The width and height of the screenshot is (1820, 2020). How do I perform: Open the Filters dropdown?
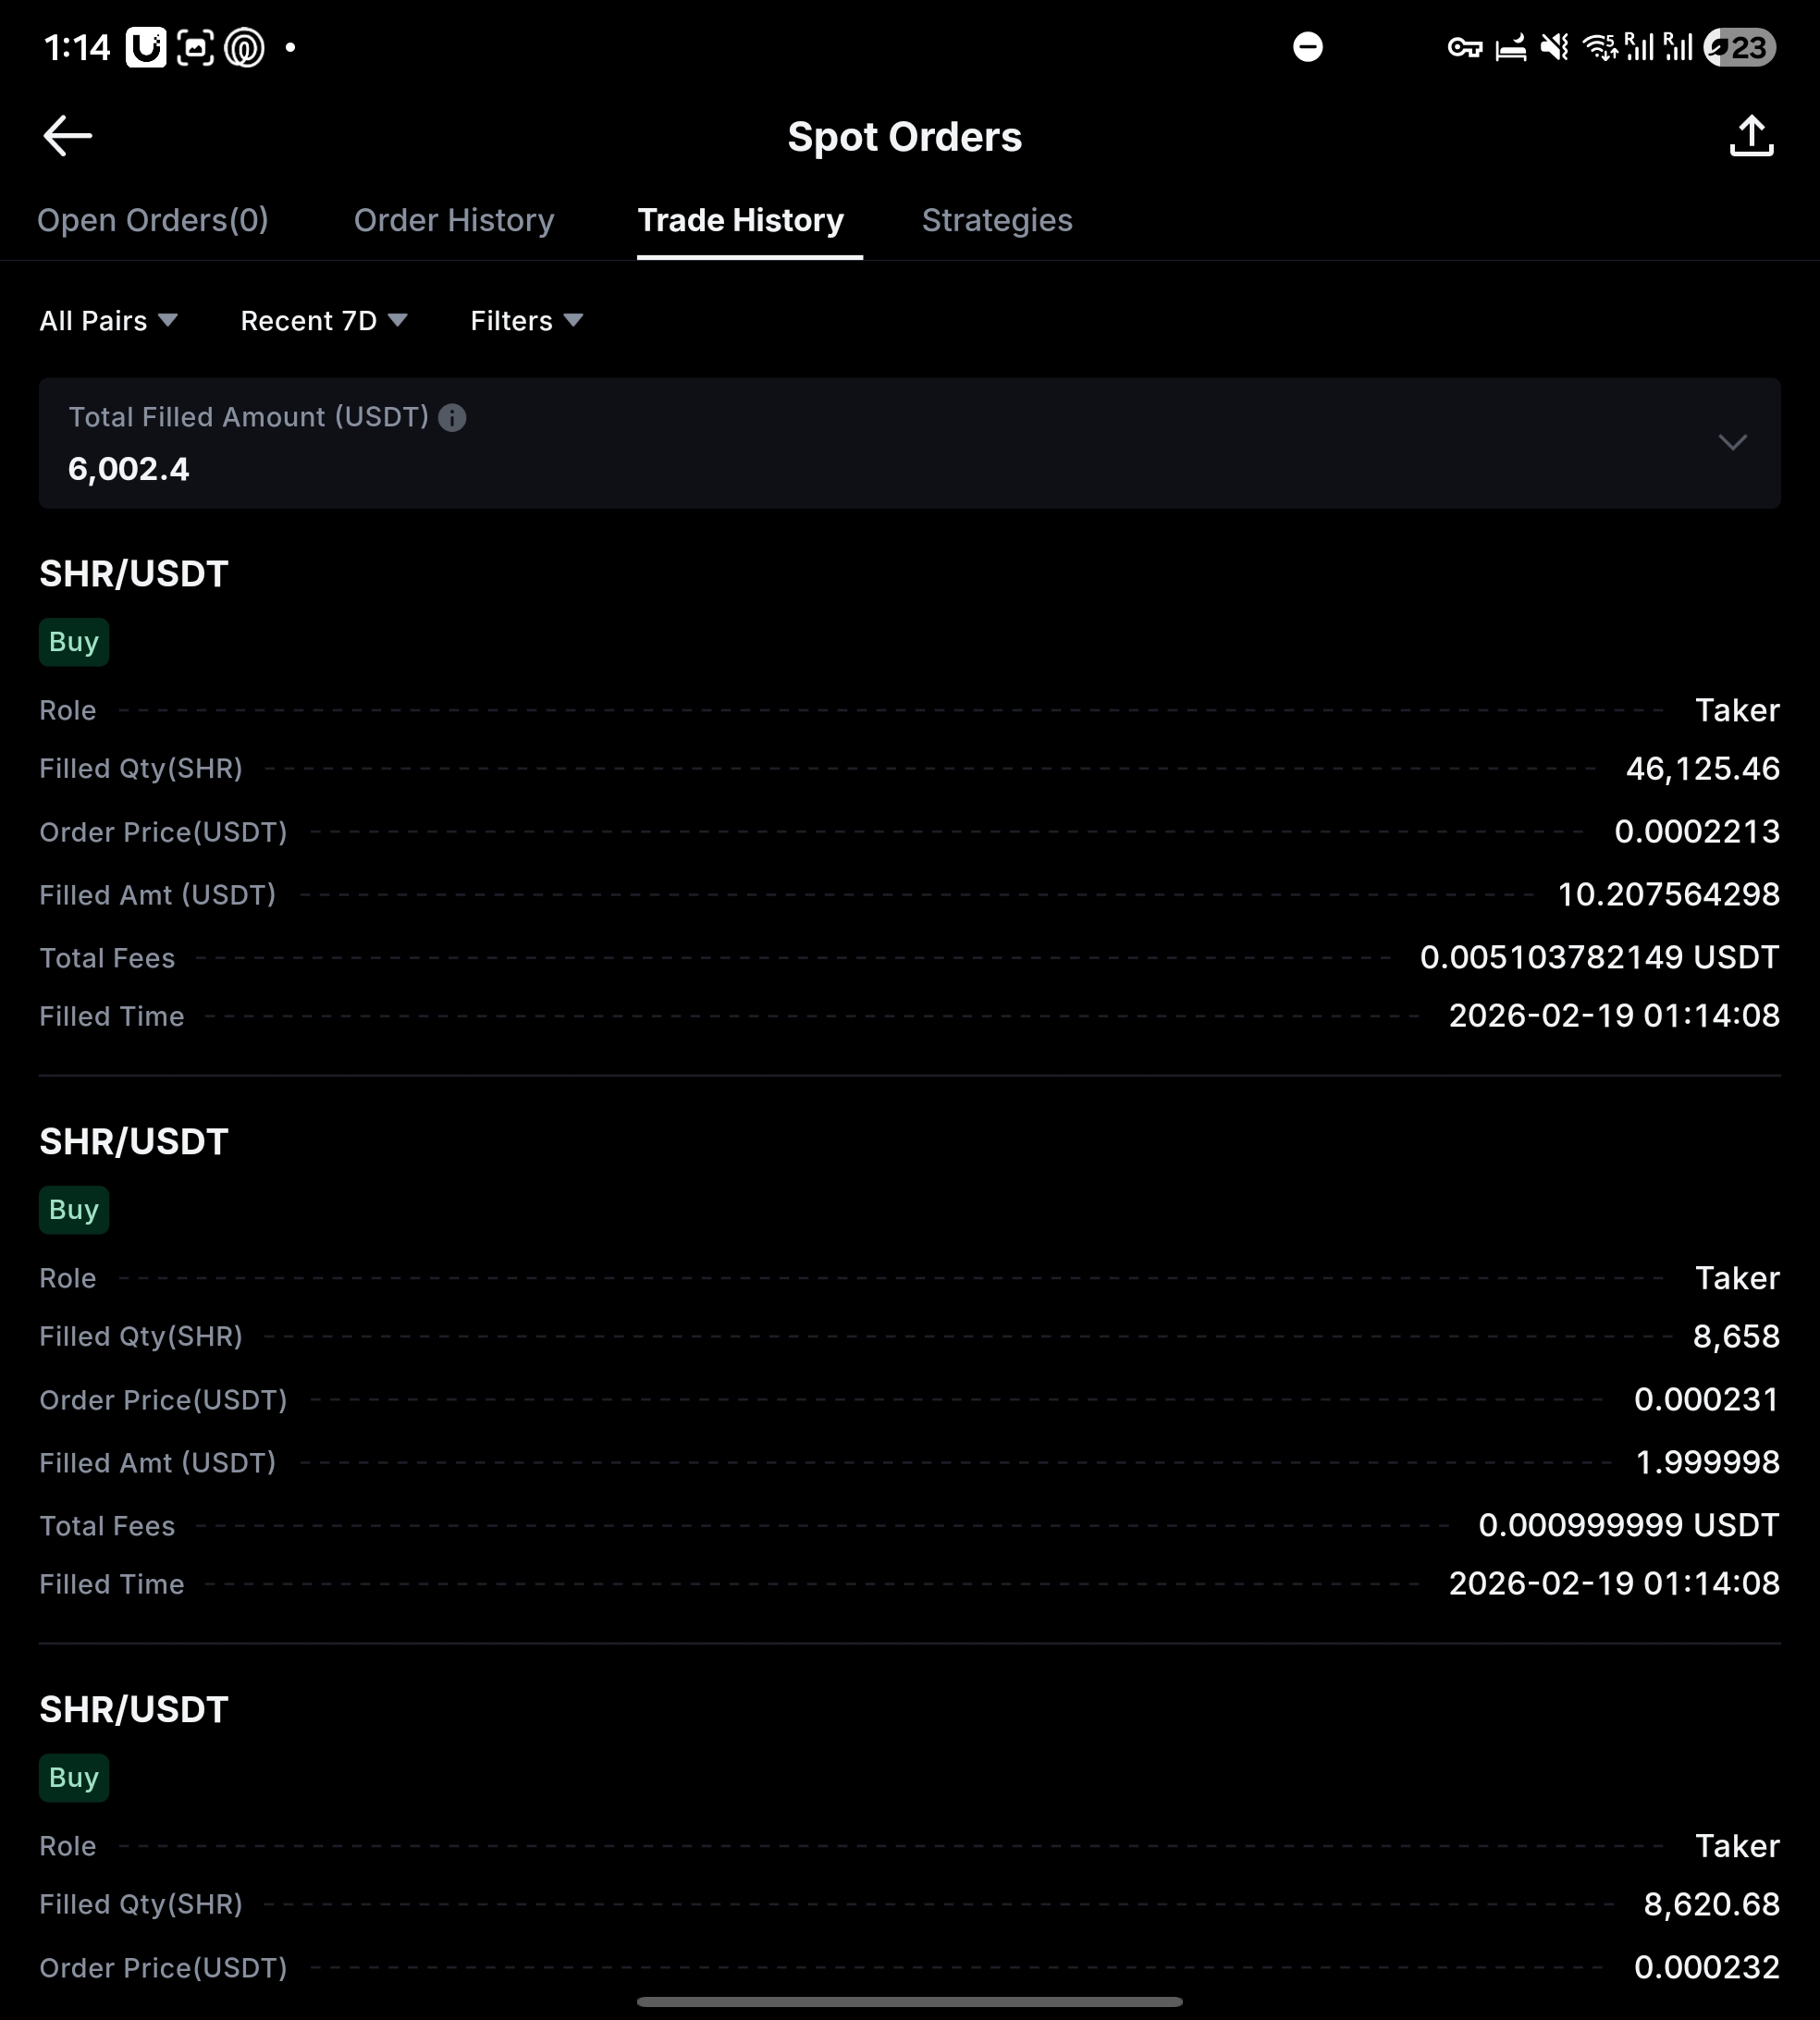click(x=526, y=321)
